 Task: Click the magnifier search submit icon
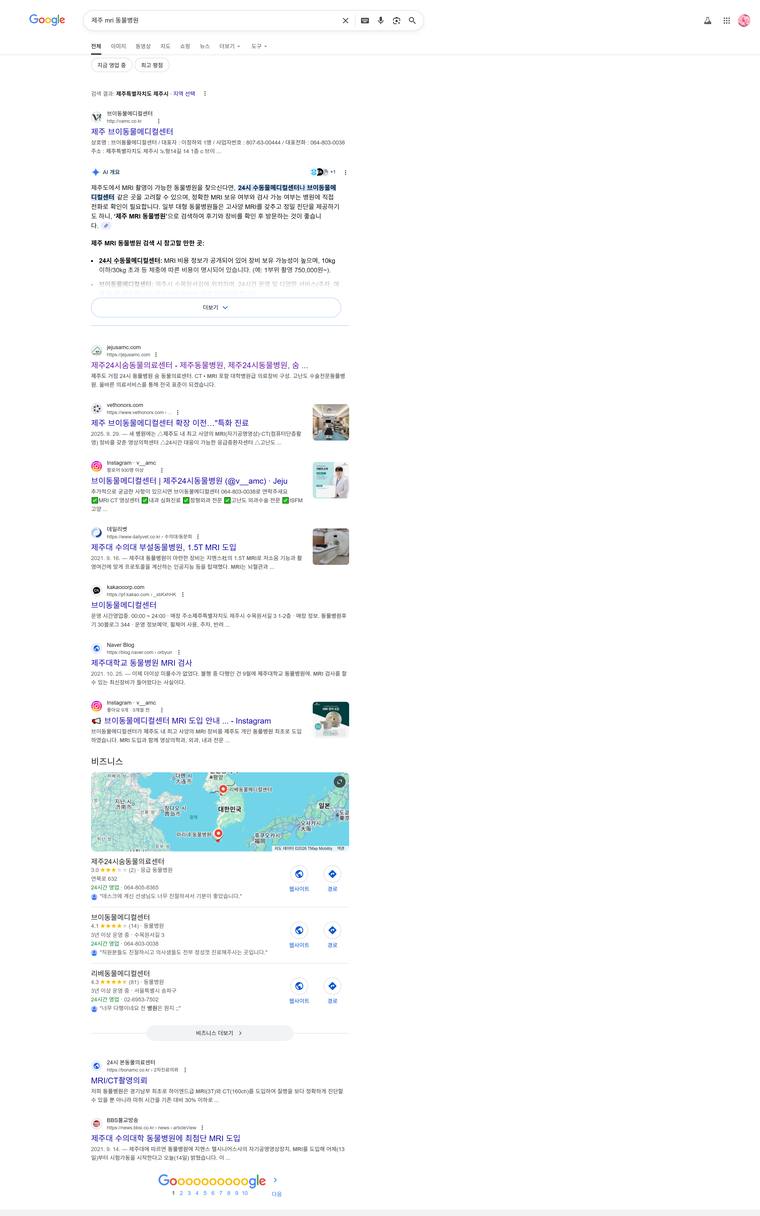[412, 20]
